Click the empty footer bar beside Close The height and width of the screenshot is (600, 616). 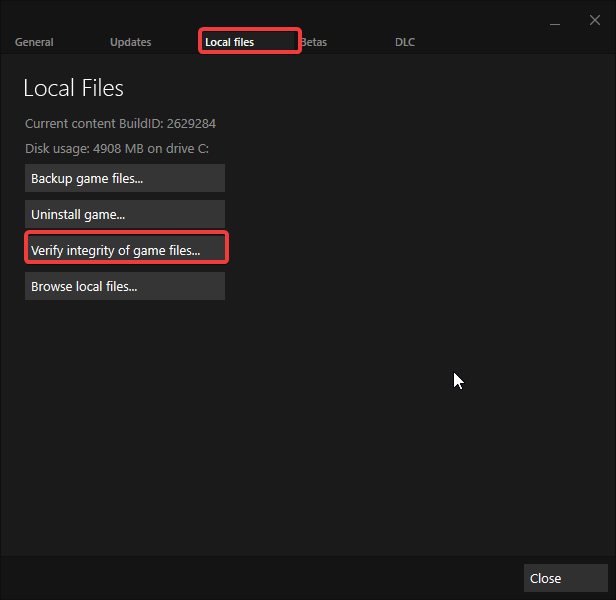(x=259, y=578)
